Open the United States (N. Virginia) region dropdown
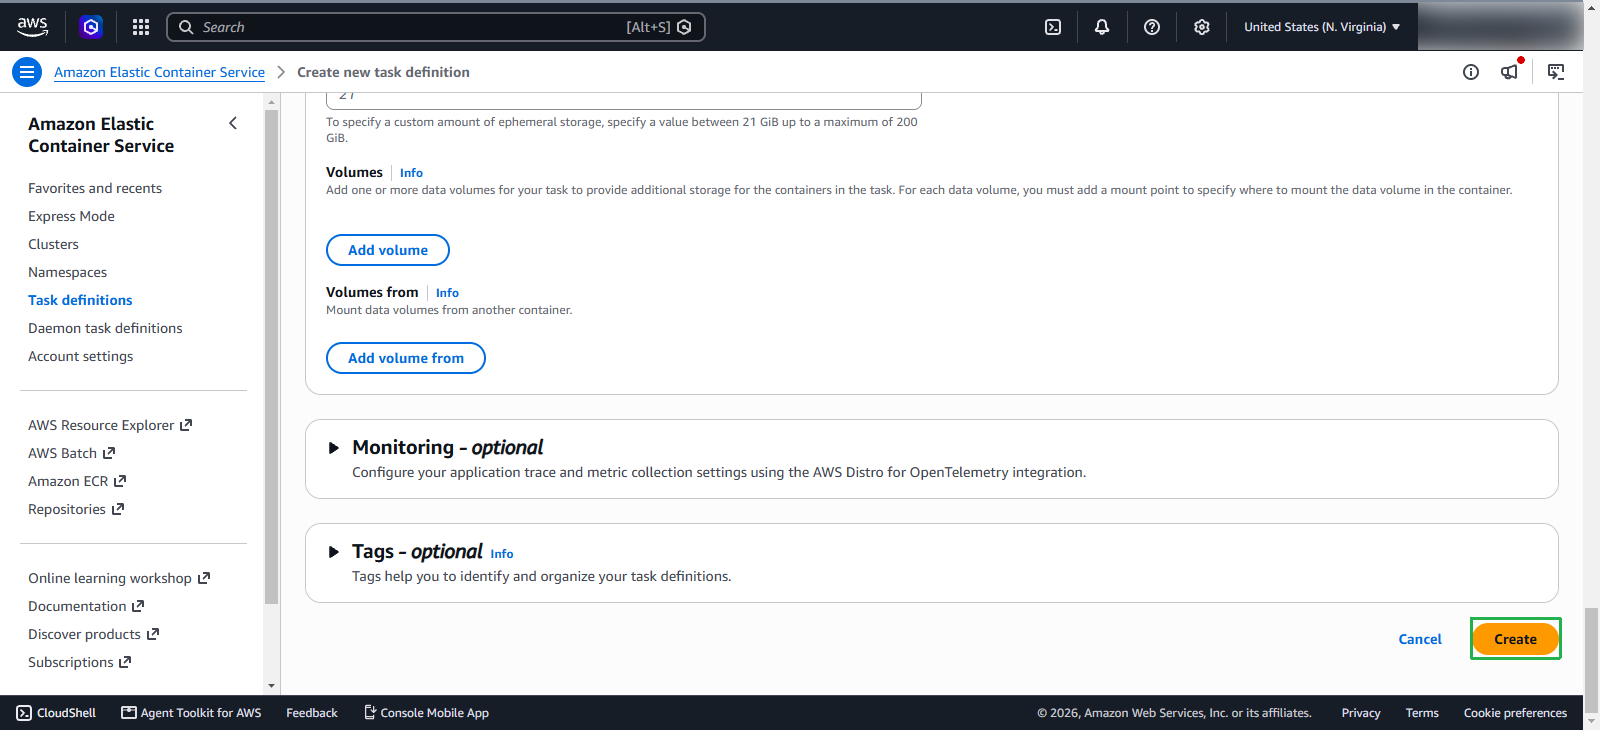 [1322, 27]
